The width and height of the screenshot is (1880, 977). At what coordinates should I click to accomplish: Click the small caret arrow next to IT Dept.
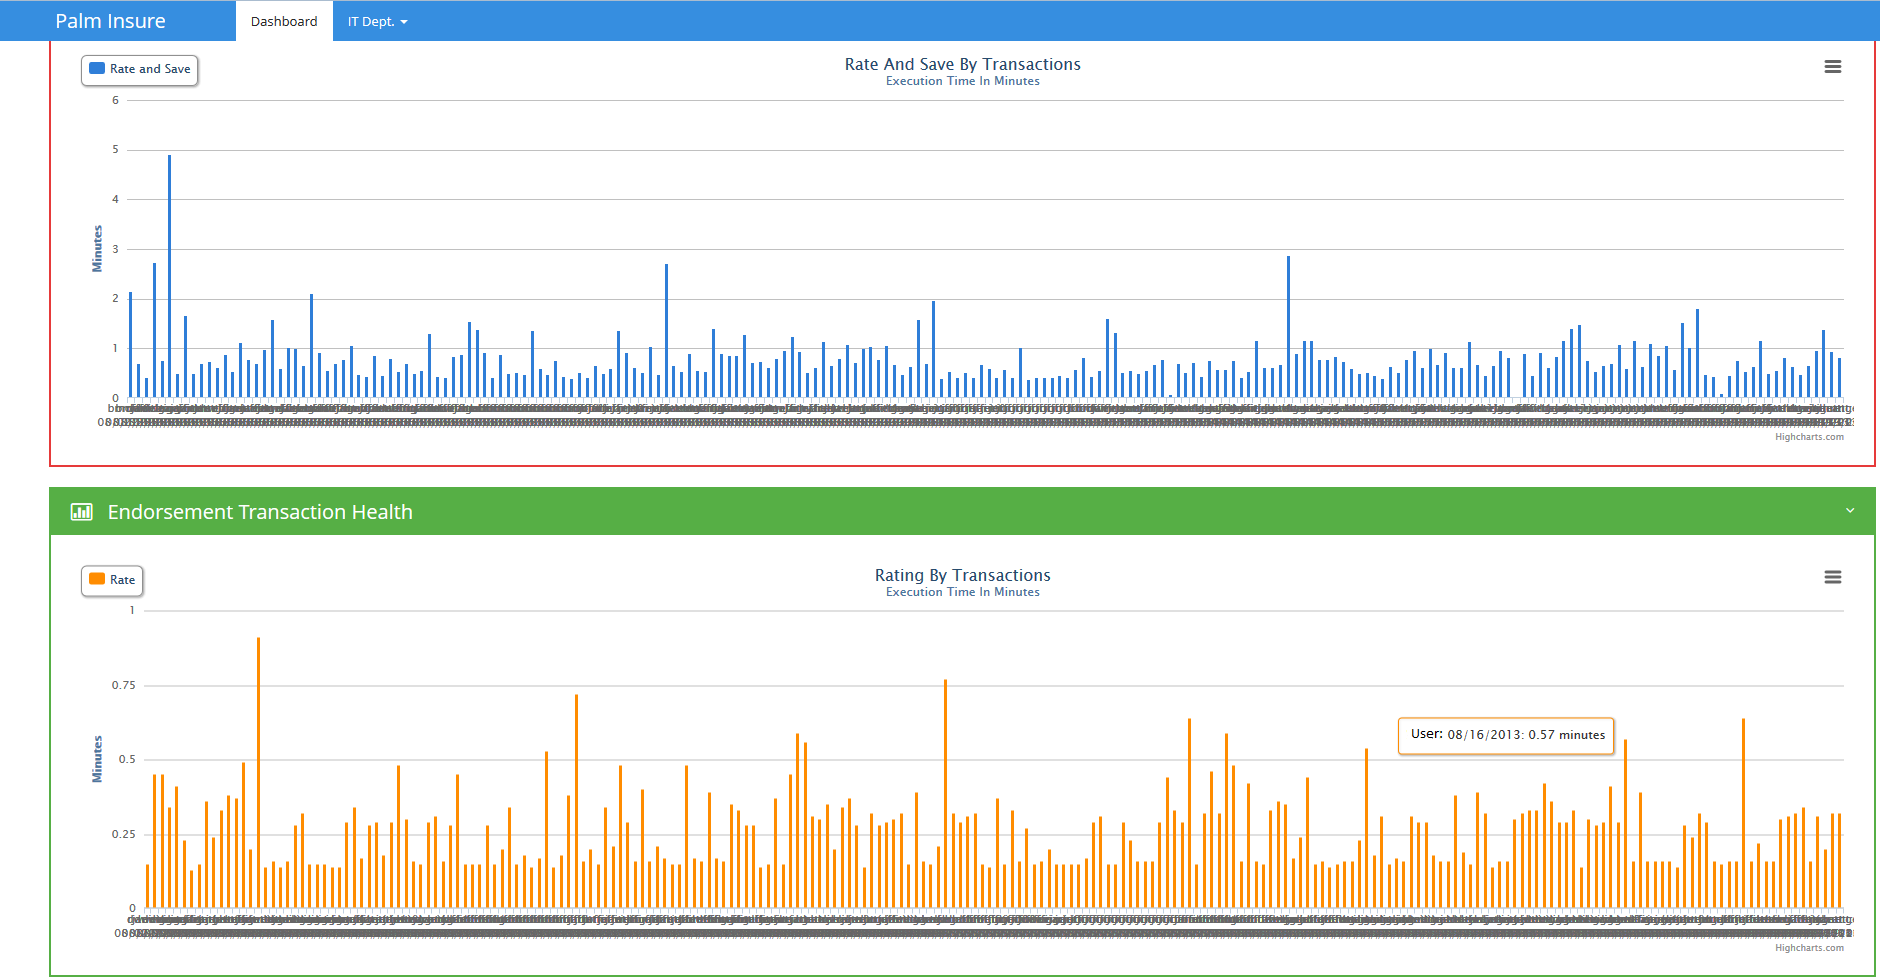(x=404, y=22)
